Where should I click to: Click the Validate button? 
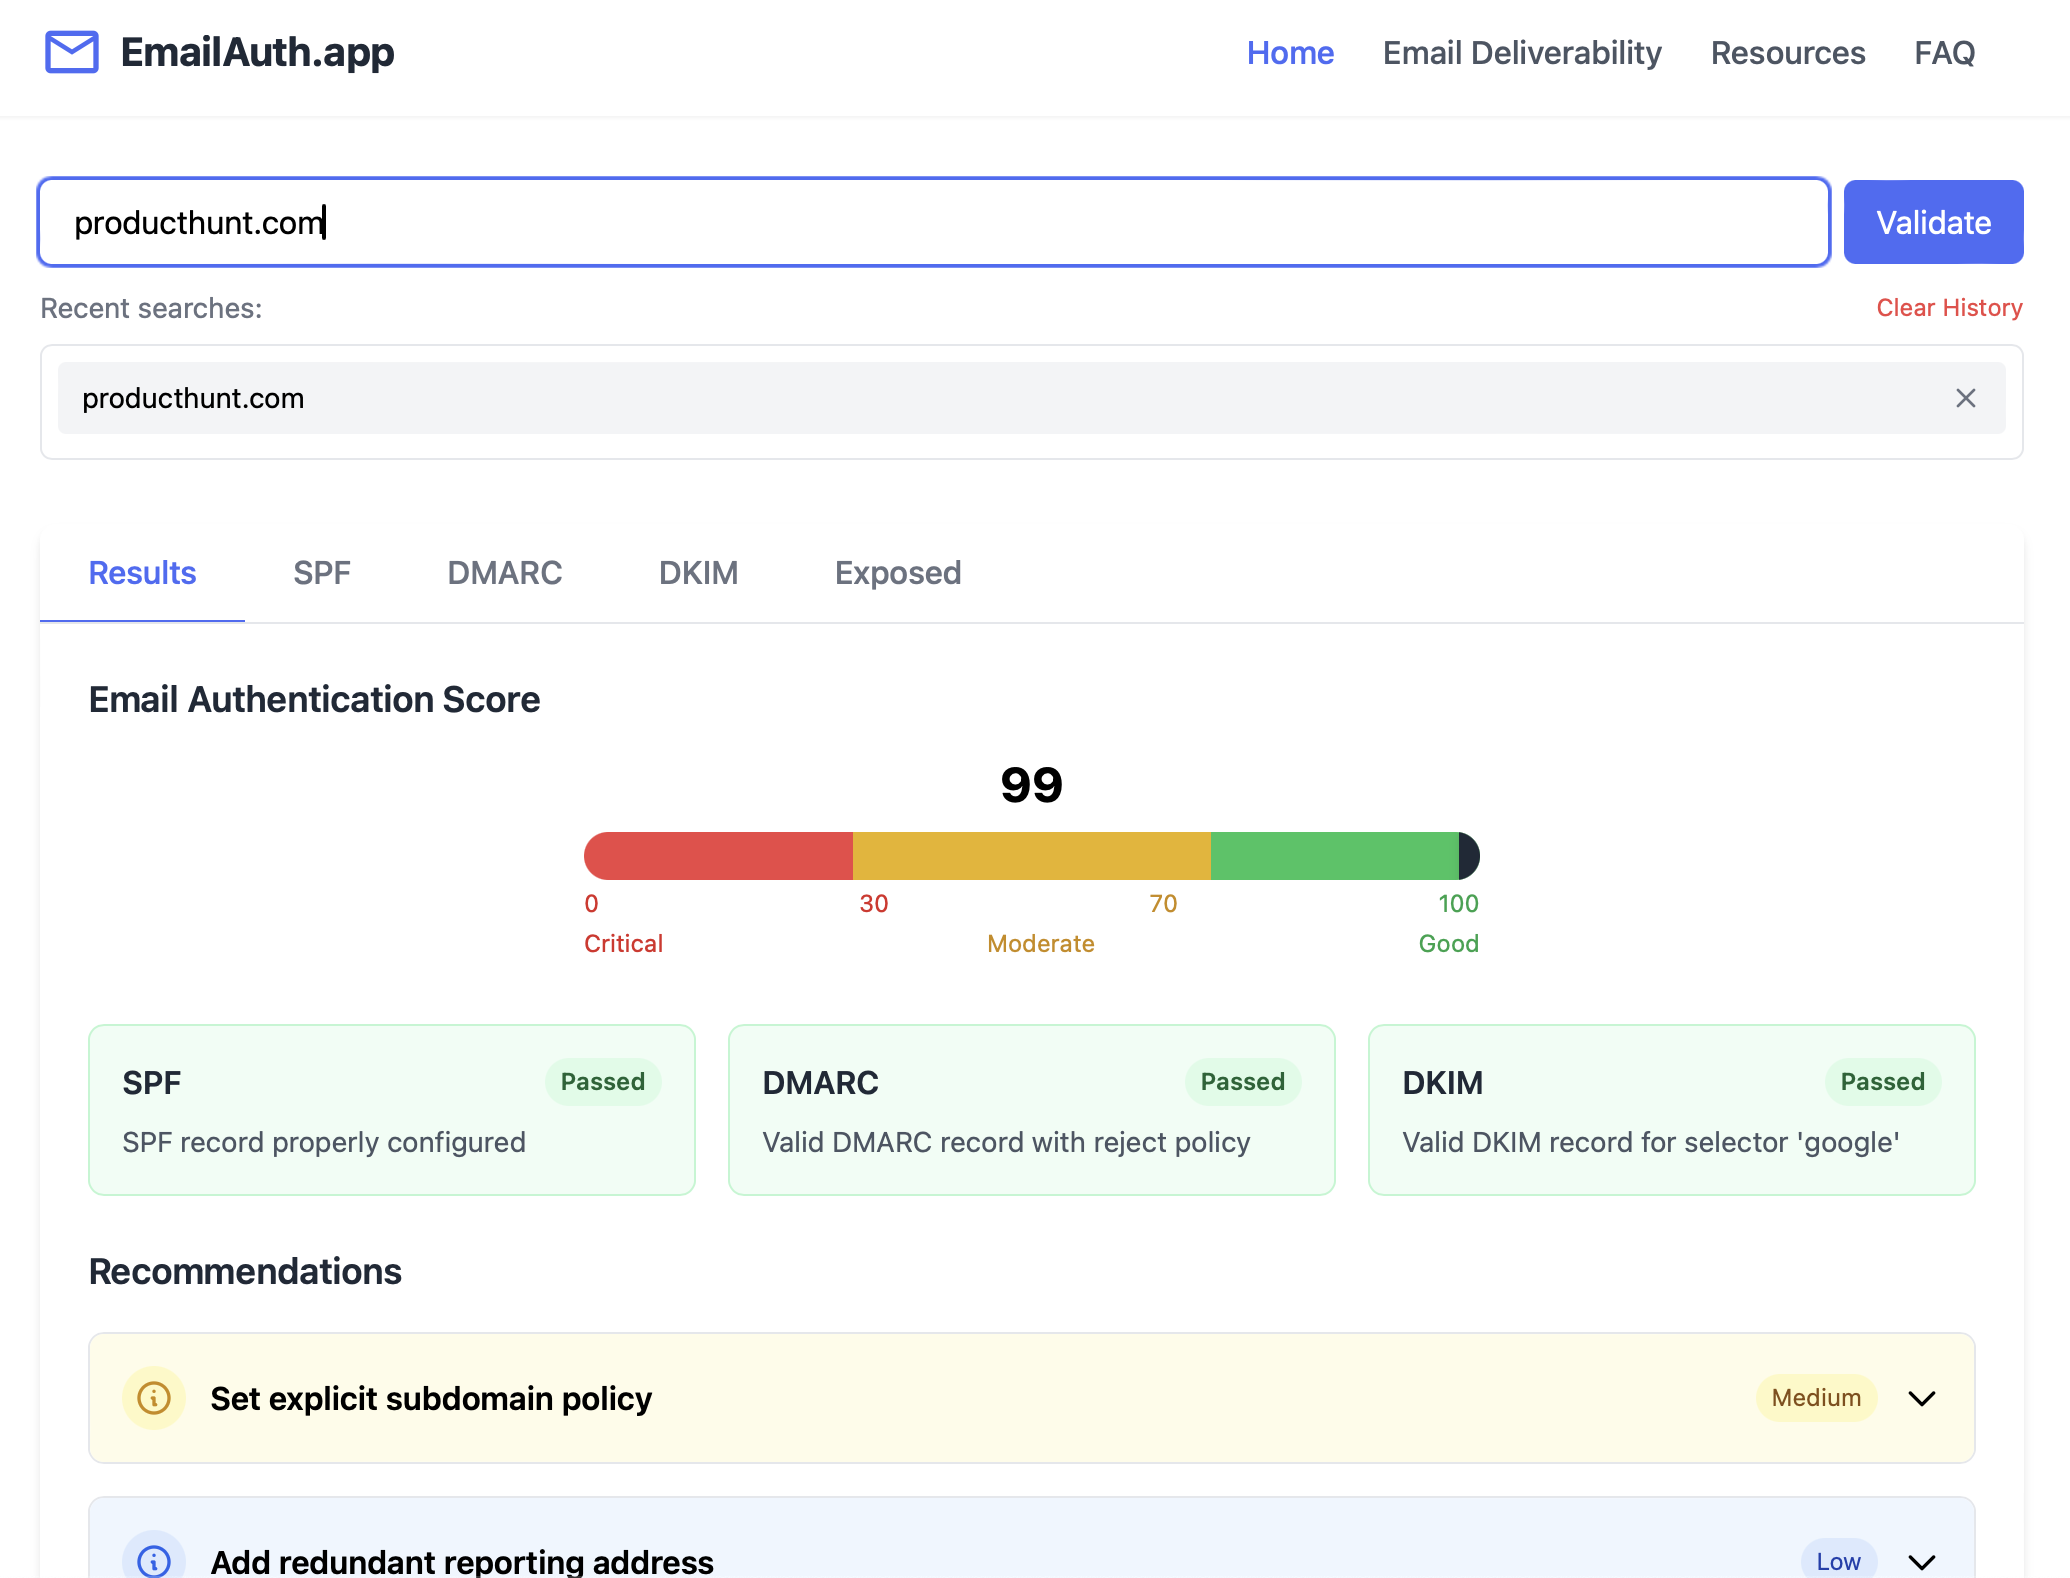click(1933, 222)
